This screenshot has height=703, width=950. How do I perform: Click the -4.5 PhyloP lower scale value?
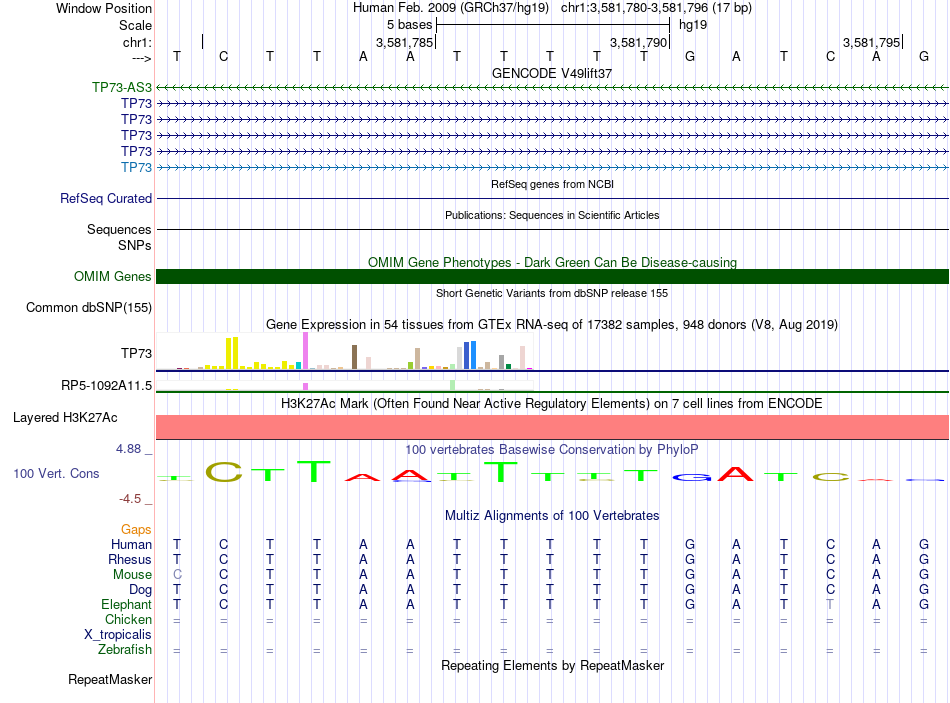130,499
